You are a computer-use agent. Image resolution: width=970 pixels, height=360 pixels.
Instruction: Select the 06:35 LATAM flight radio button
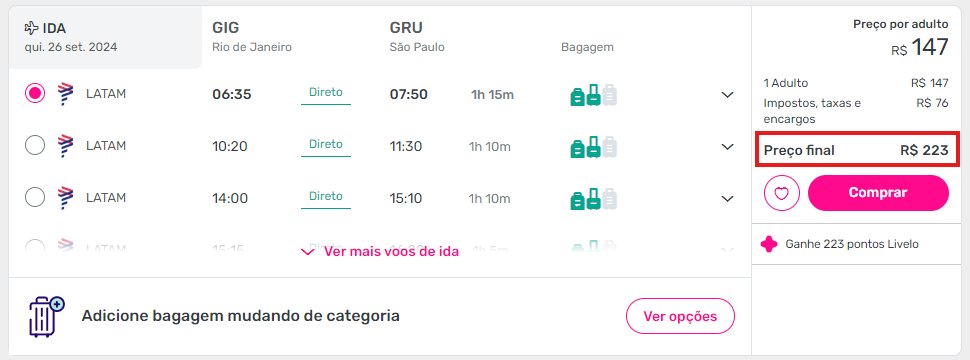point(35,93)
